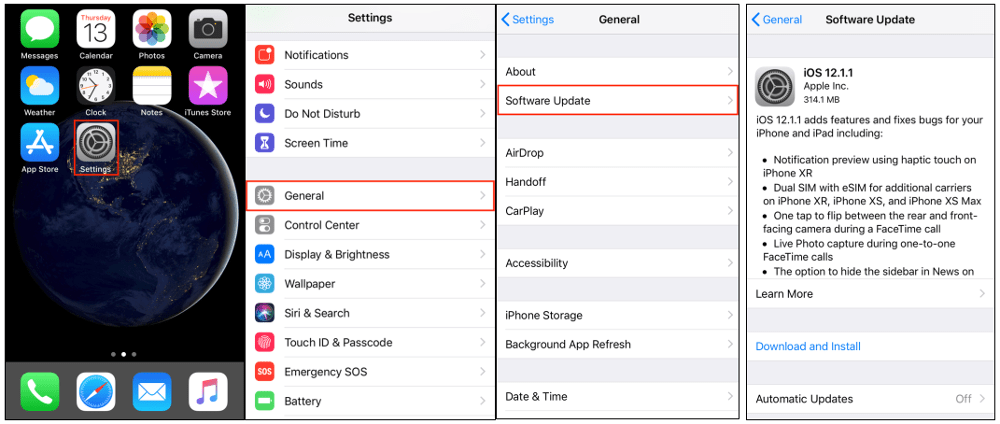Open Automatic Updates Off setting

[872, 398]
